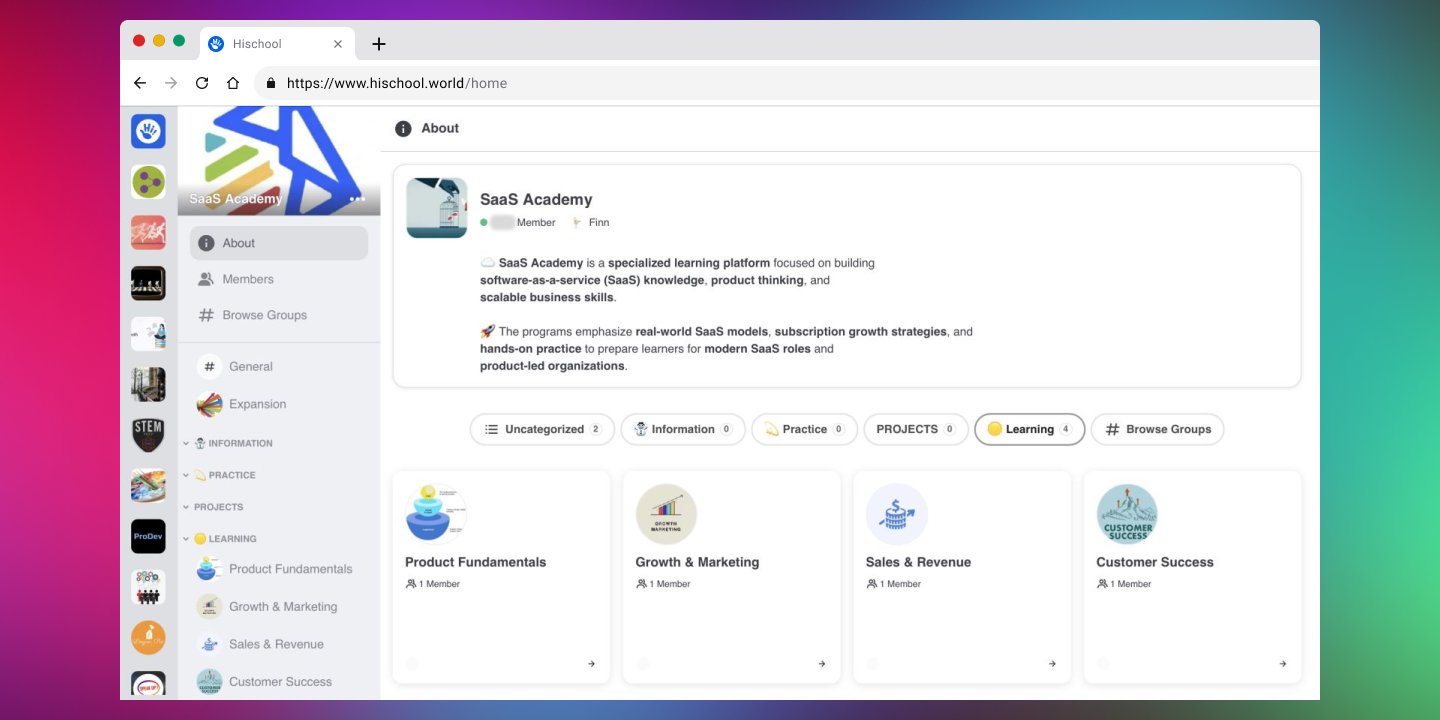Click the browser address bar URL
The height and width of the screenshot is (720, 1440).
coord(397,83)
